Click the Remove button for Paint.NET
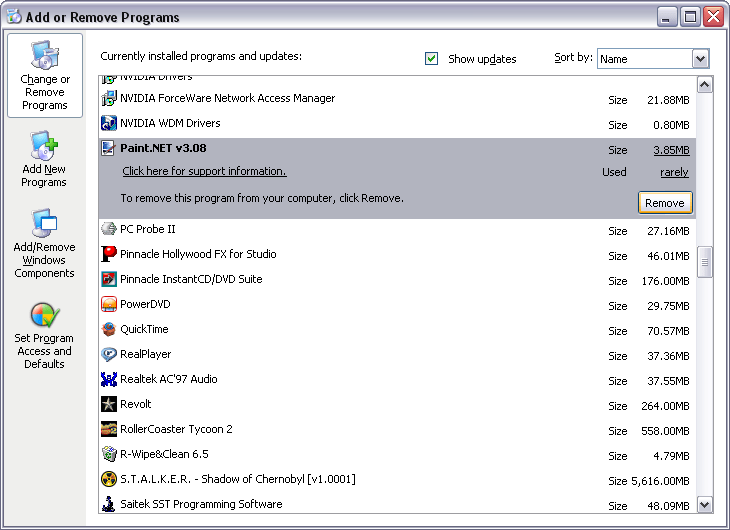Image resolution: width=730 pixels, height=530 pixels. [665, 203]
